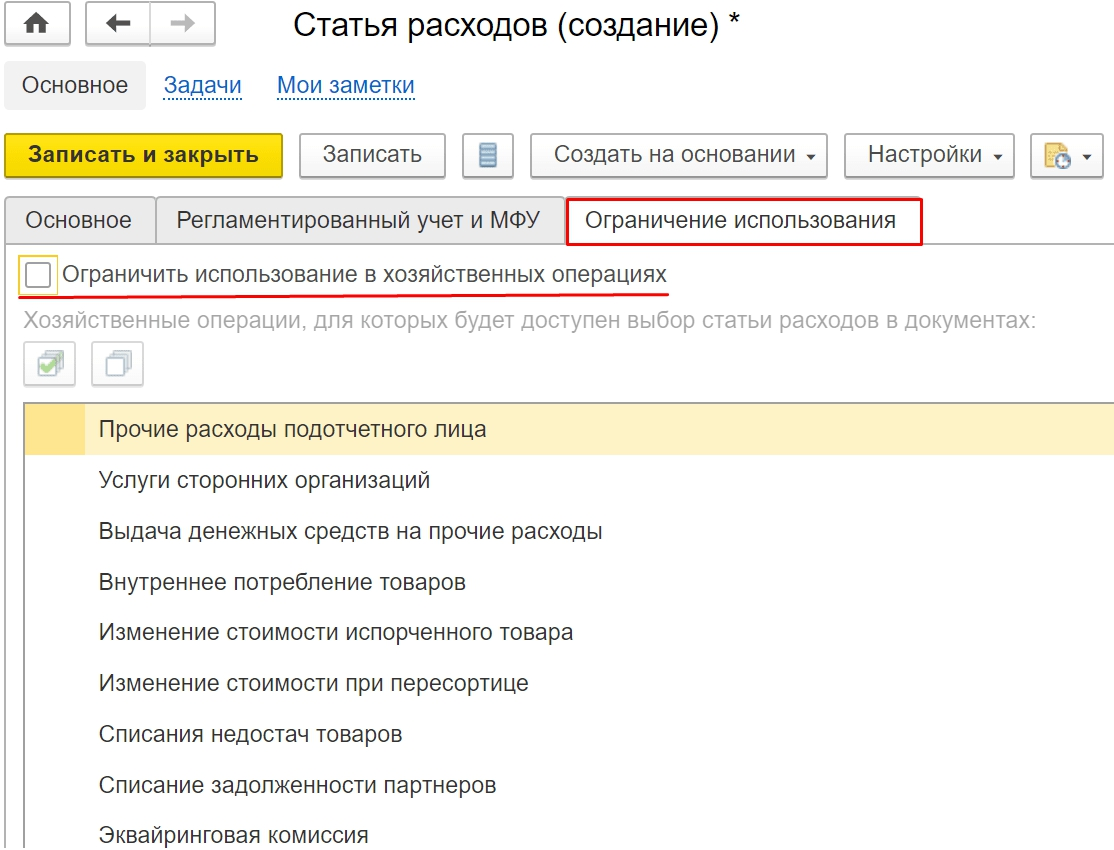Open the Задачи link
The image size is (1114, 850).
pos(202,85)
